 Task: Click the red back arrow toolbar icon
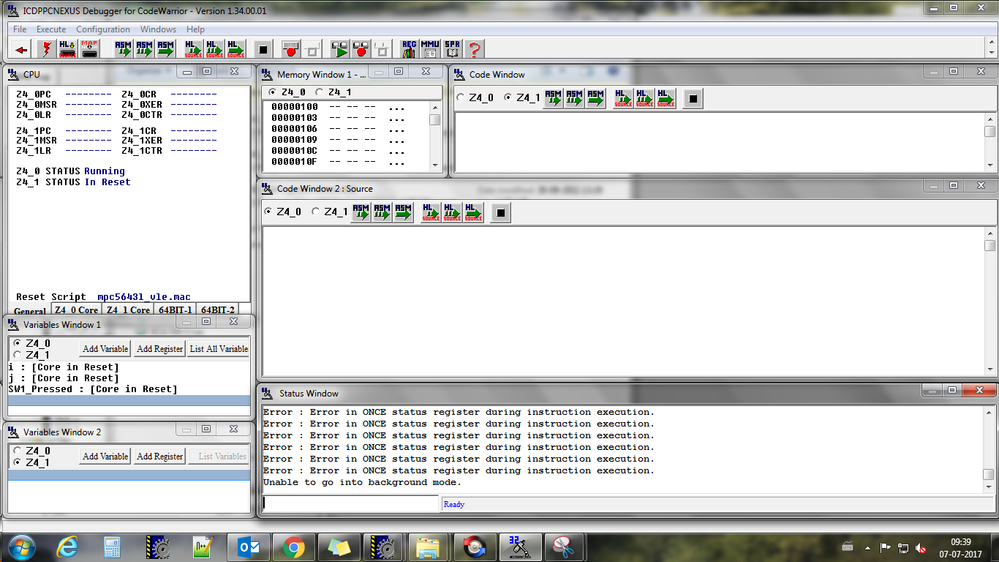point(22,49)
